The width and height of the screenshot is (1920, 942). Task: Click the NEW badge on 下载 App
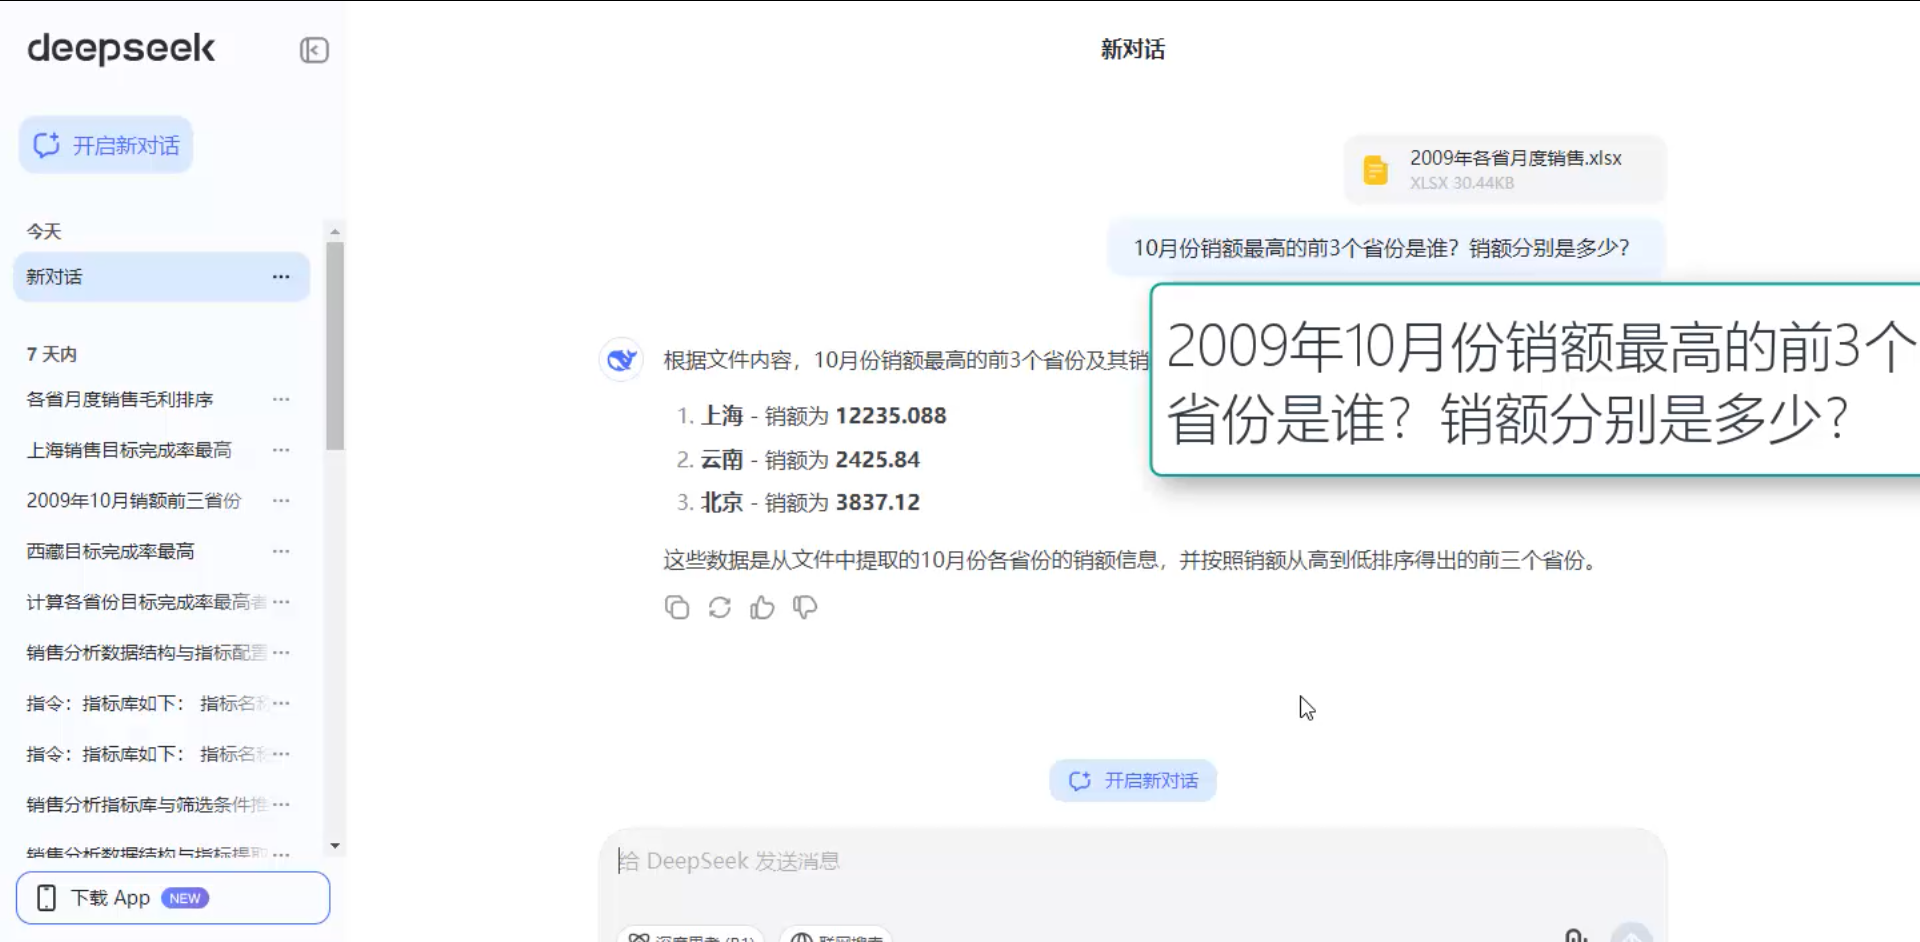click(x=185, y=898)
